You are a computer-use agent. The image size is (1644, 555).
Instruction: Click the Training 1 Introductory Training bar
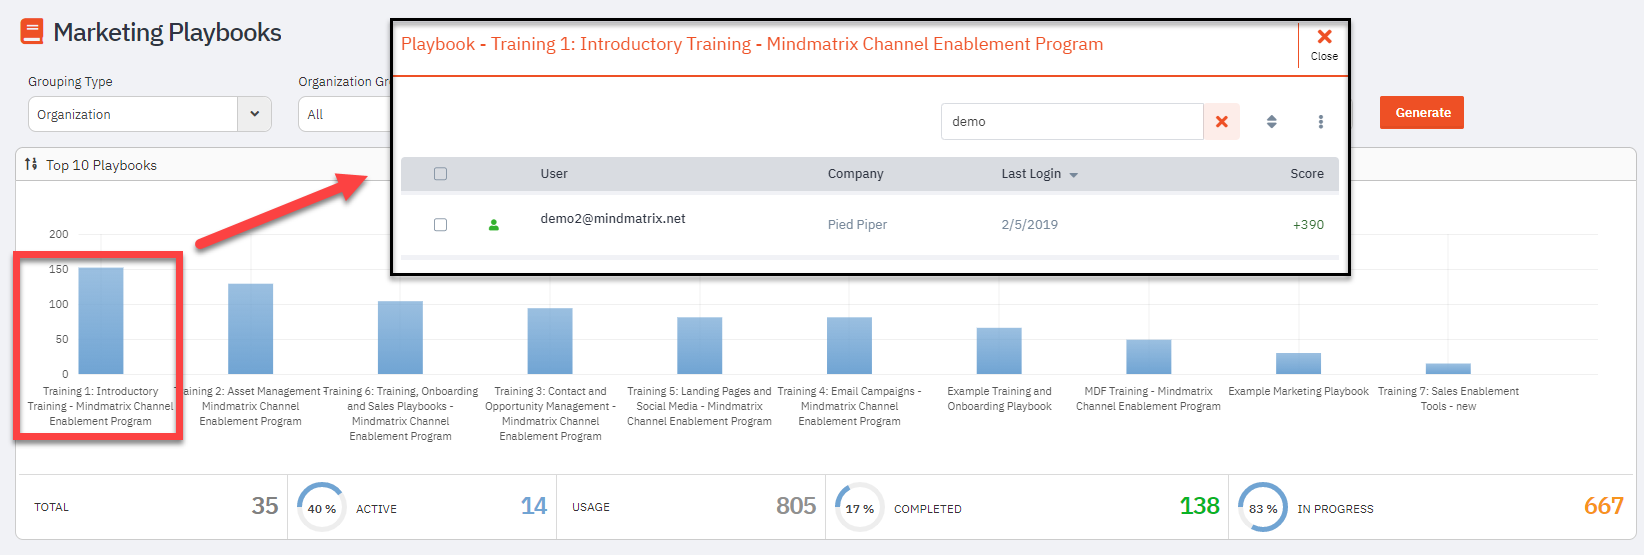101,321
